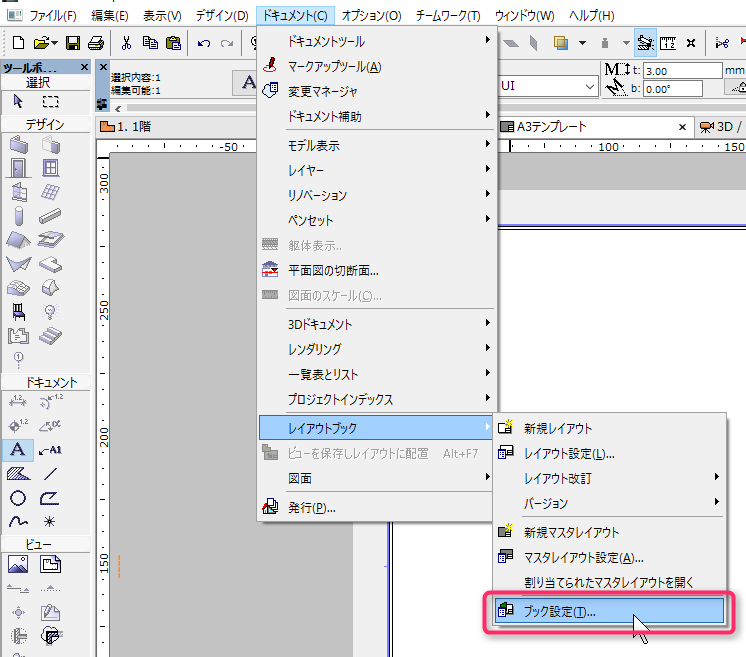Image resolution: width=746 pixels, height=657 pixels.
Task: Select the Linear Dimension tool
Action: tap(18, 402)
